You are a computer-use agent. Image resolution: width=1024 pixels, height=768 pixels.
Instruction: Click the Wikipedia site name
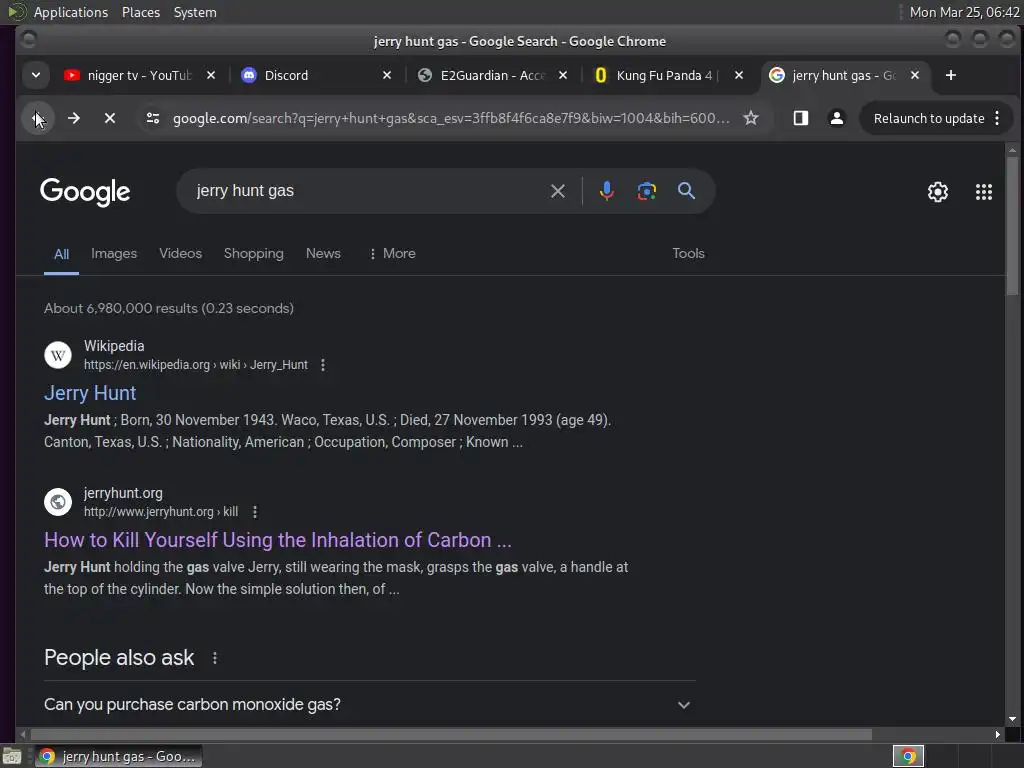click(114, 346)
